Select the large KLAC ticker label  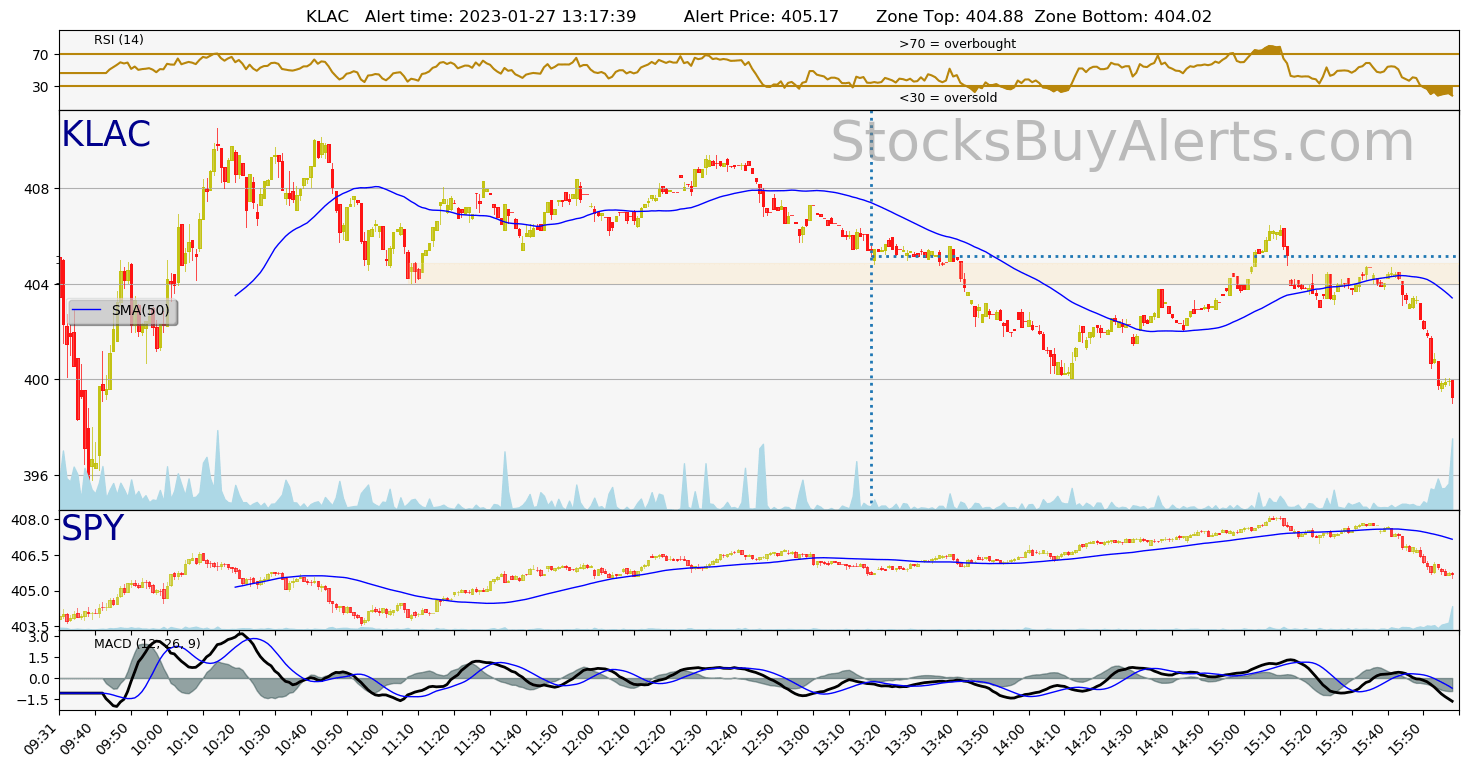106,135
